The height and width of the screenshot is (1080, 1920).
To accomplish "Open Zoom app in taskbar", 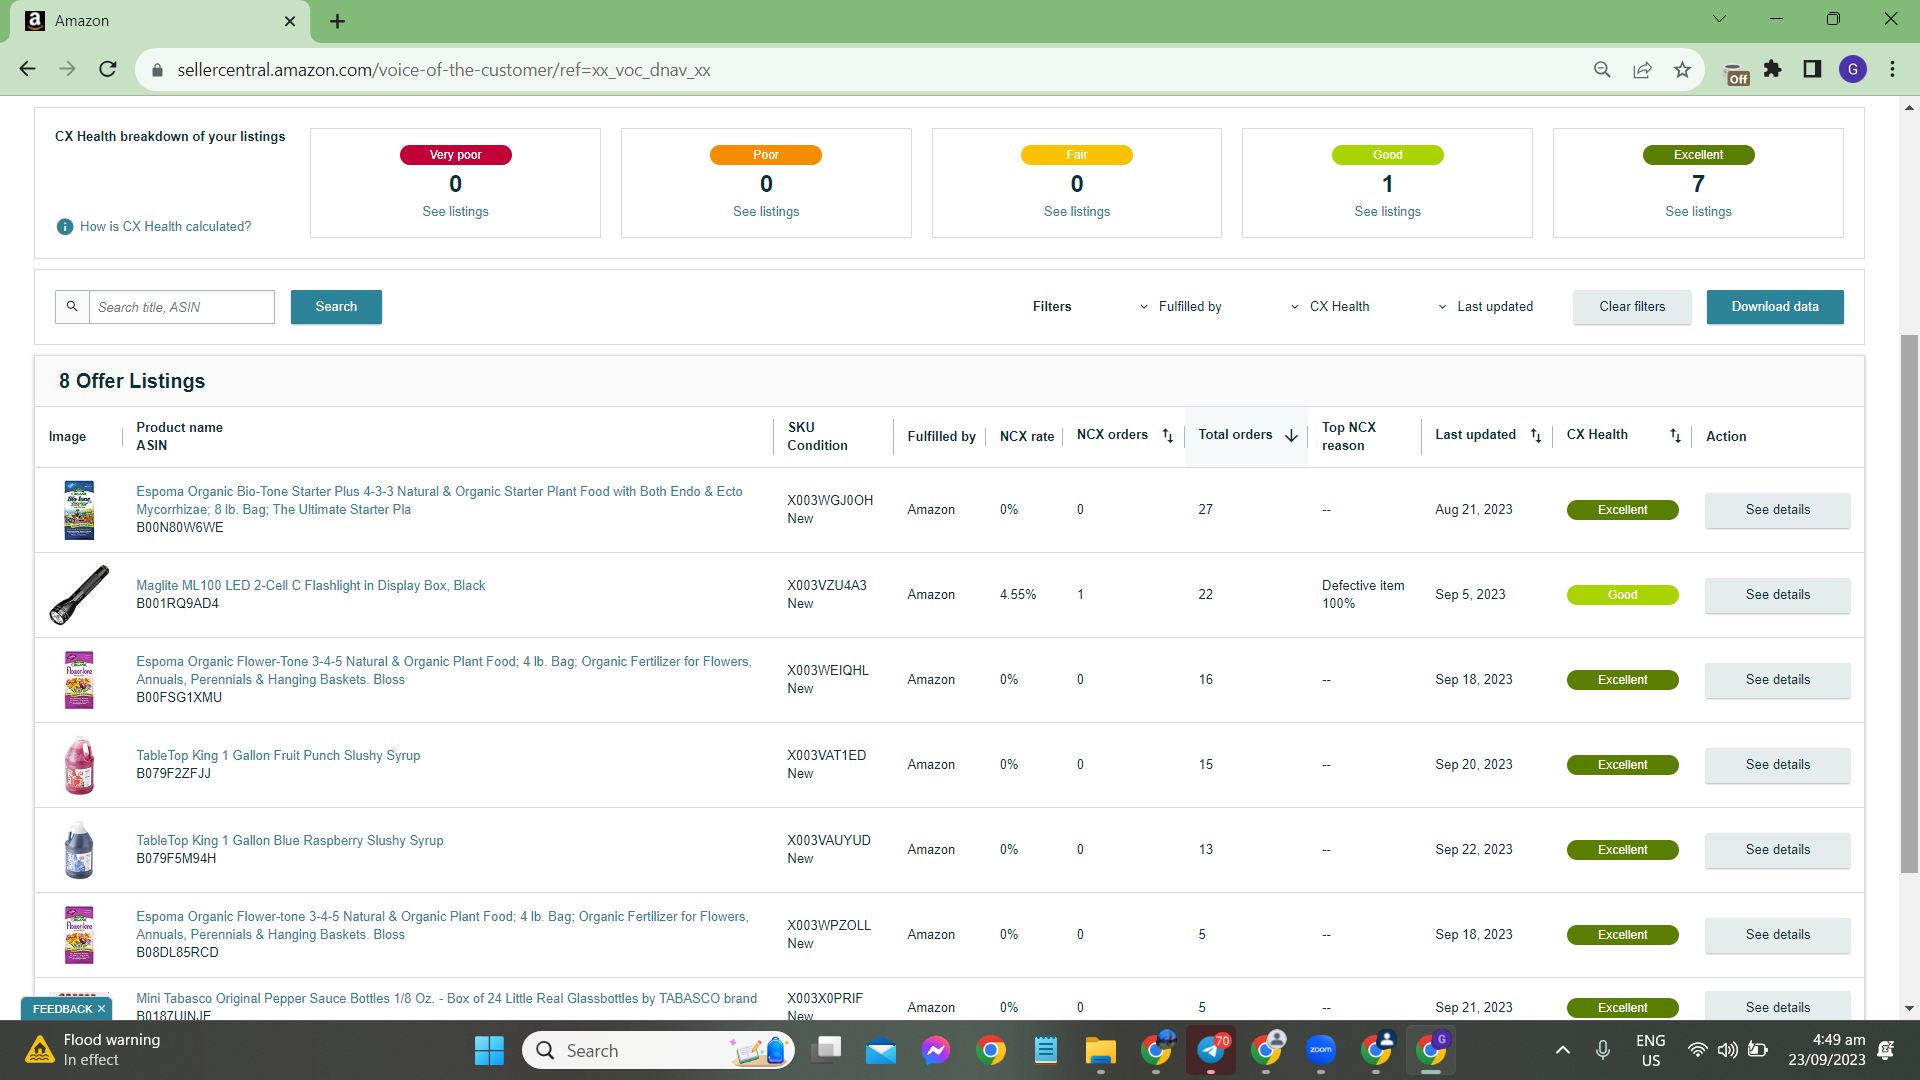I will click(x=1321, y=1050).
